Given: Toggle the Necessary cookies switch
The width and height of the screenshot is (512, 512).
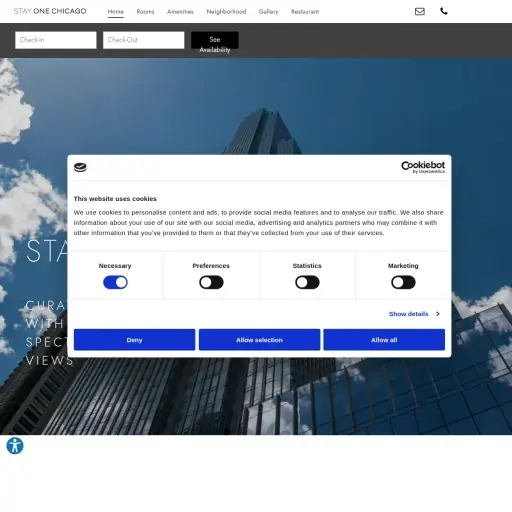Looking at the screenshot, I should pyautogui.click(x=115, y=282).
